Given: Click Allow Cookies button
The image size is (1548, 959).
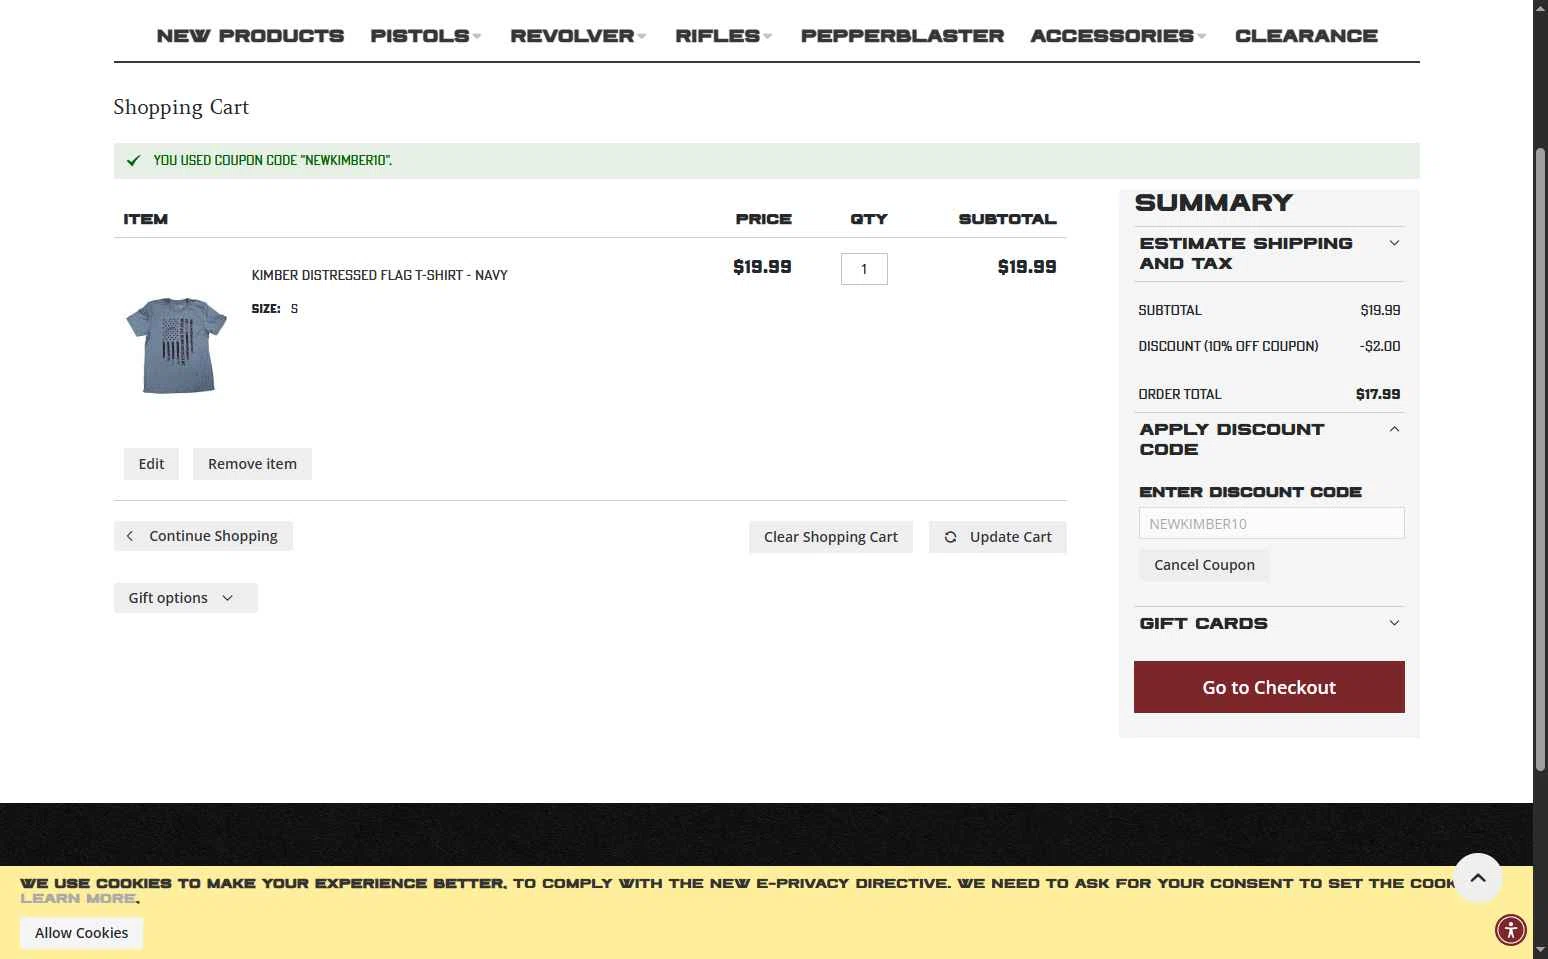Looking at the screenshot, I should 81,933.
